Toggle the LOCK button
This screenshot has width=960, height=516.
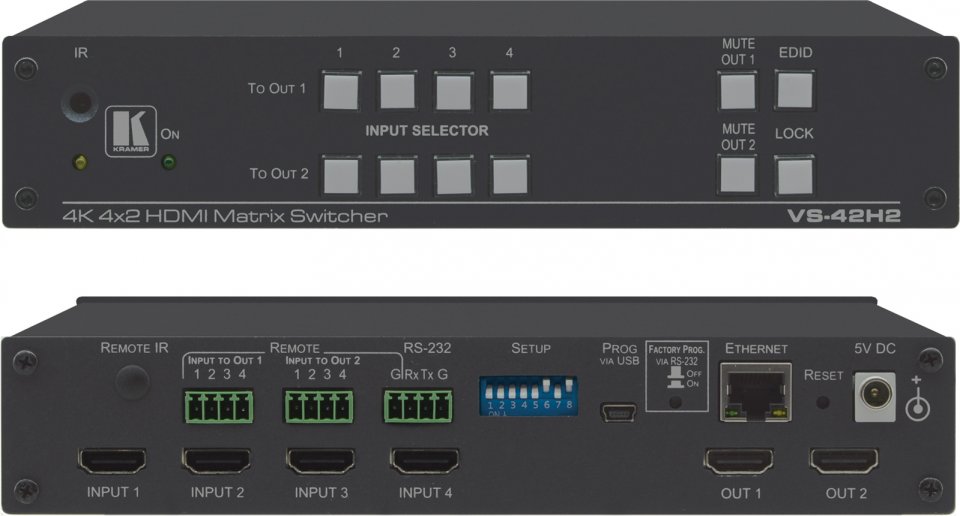coord(794,175)
